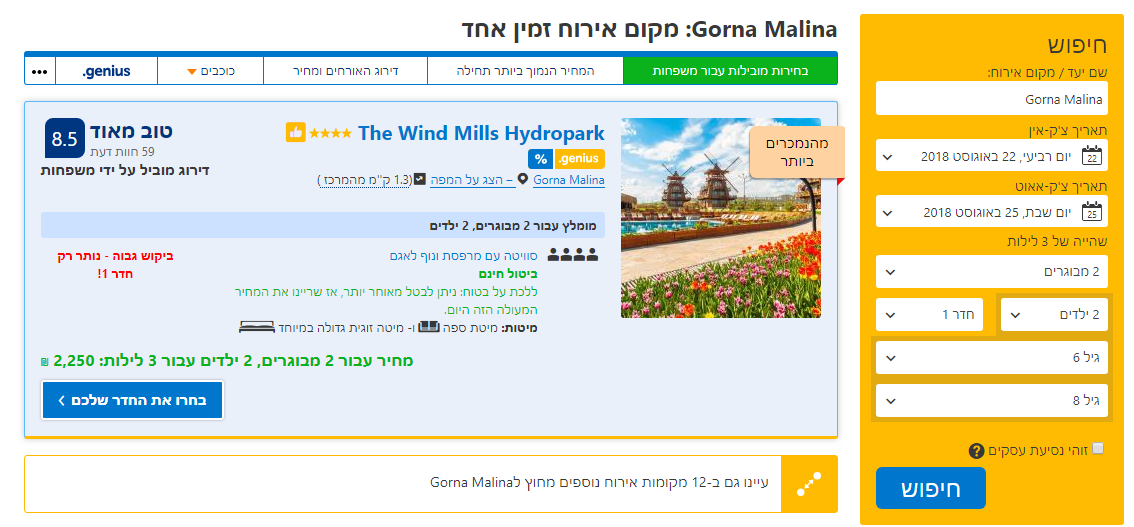The image size is (1134, 527).
Task: Click the show on map link
Action: coord(472,179)
